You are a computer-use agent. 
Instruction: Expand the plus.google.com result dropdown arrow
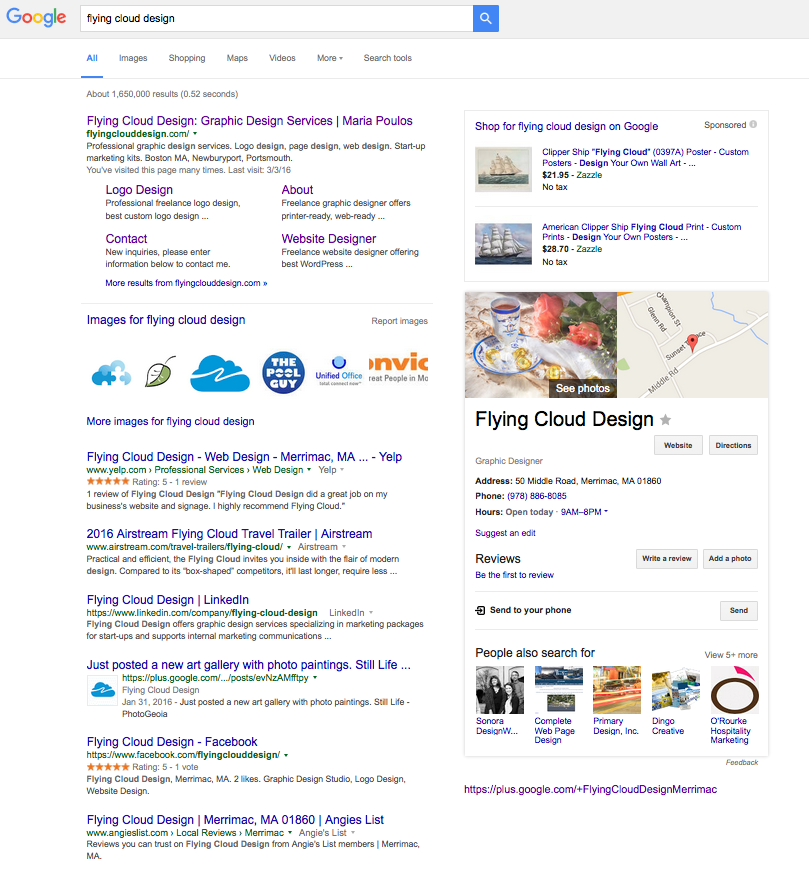coord(315,678)
